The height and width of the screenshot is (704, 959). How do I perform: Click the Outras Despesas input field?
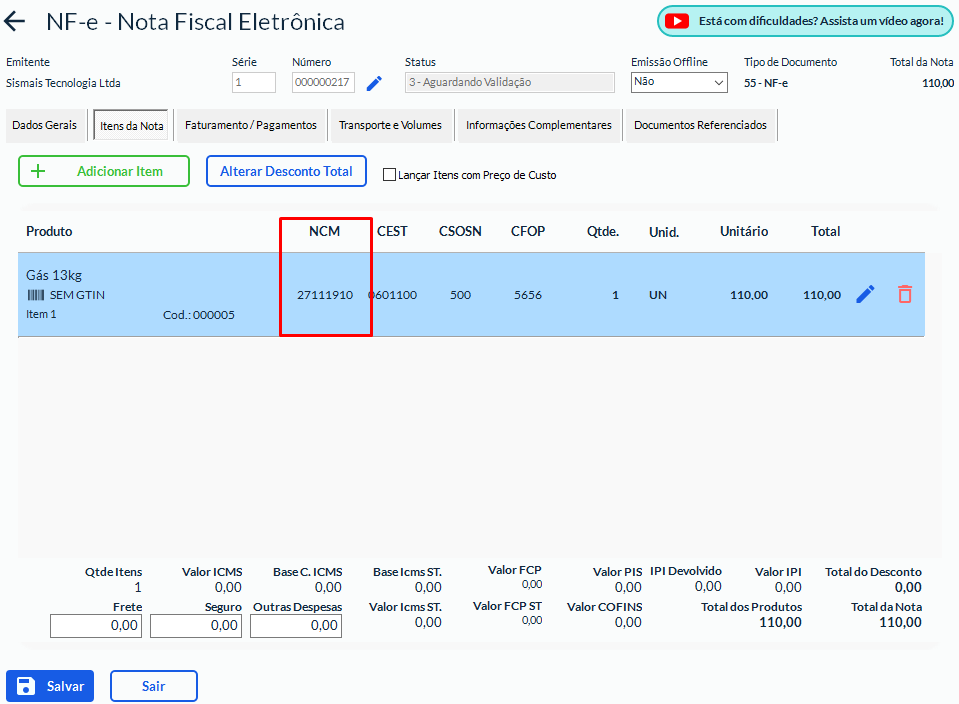[x=296, y=626]
